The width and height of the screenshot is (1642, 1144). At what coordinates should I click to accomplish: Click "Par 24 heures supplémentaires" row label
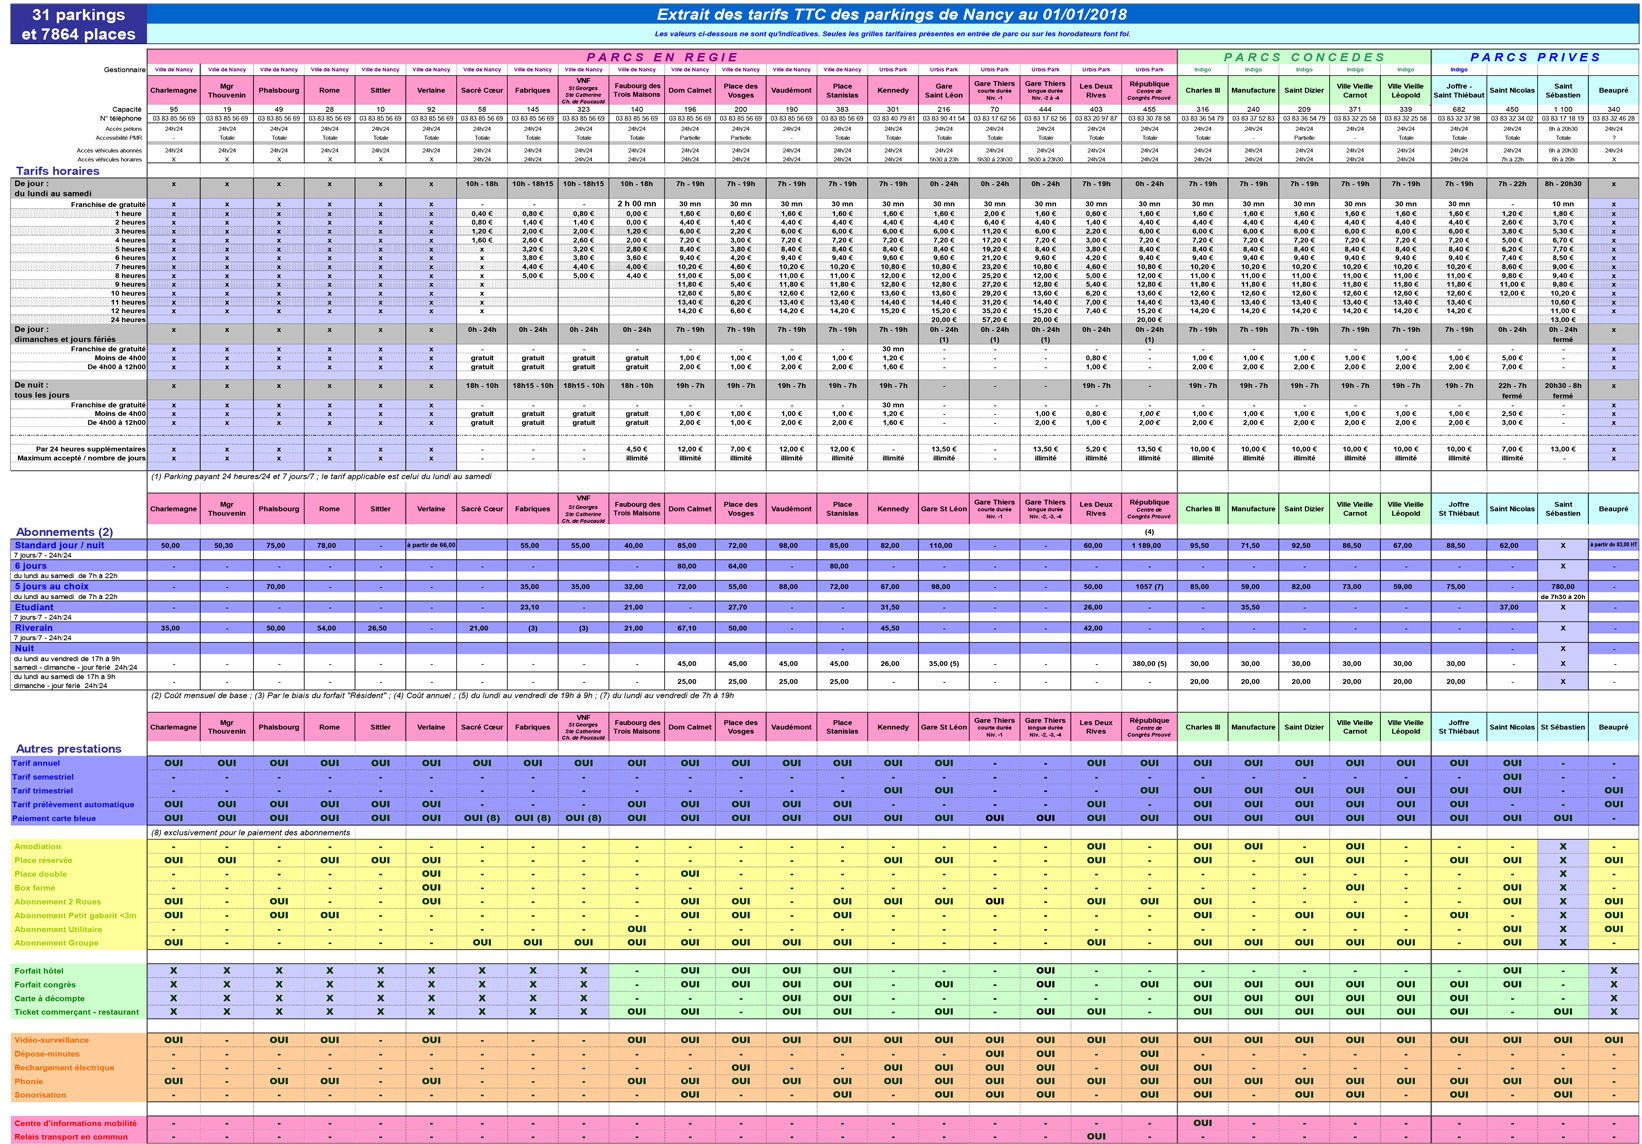point(91,449)
